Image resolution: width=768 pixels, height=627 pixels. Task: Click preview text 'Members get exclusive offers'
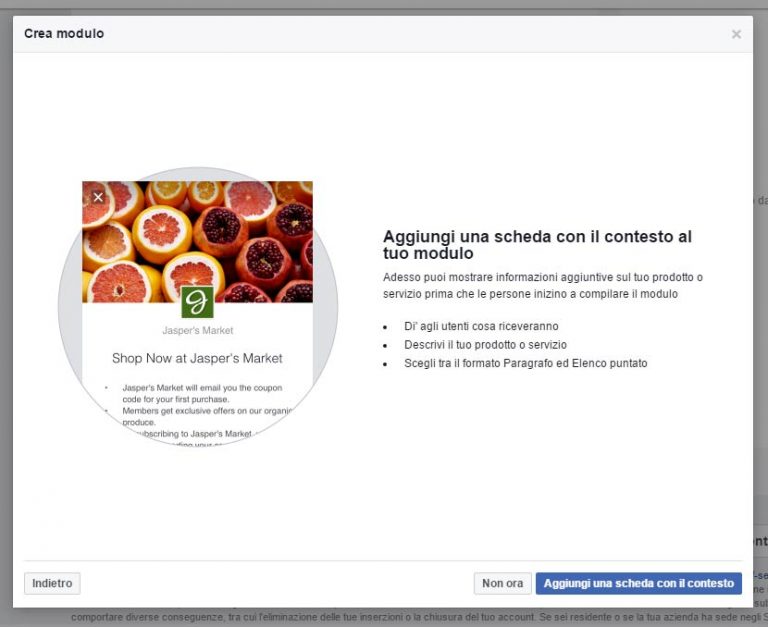208,416
